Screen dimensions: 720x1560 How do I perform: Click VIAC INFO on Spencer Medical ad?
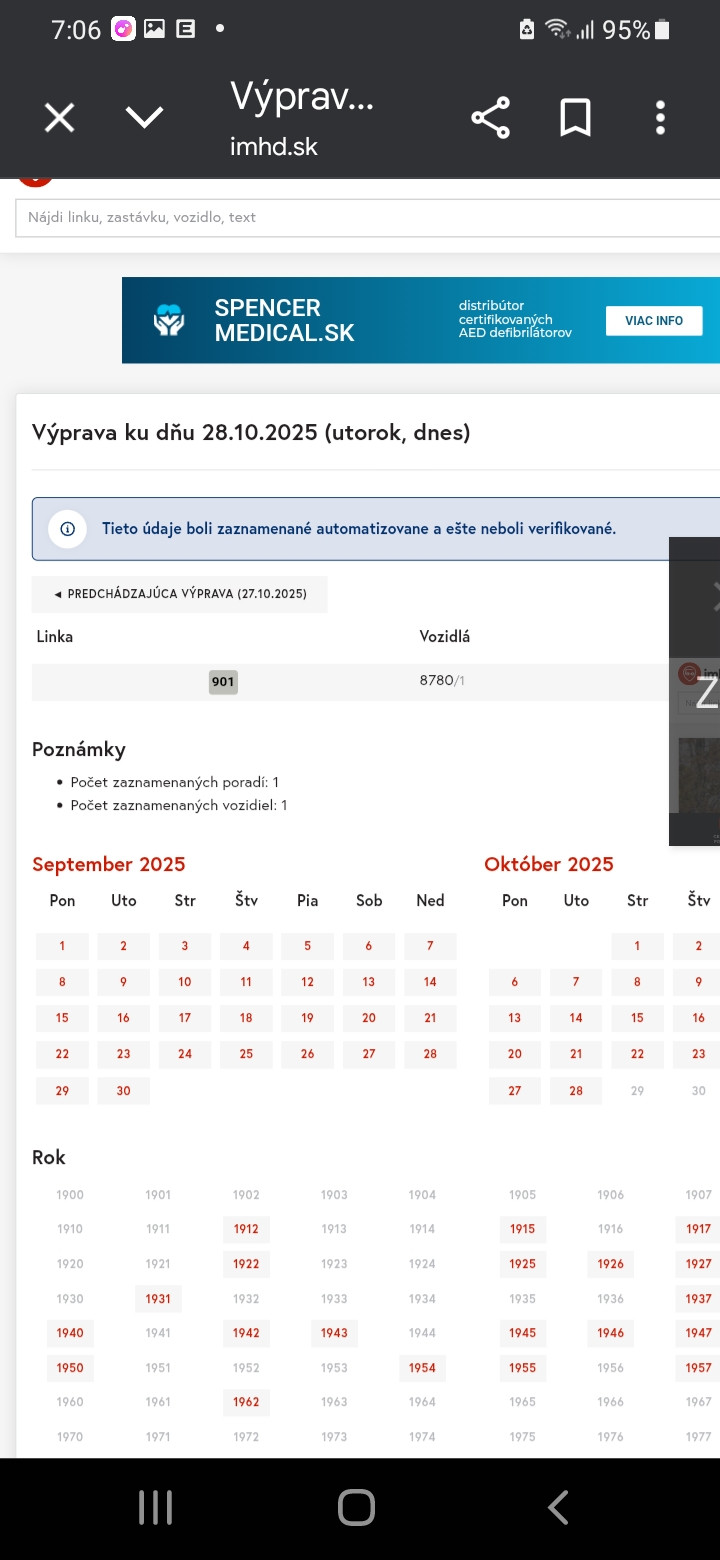tap(654, 321)
